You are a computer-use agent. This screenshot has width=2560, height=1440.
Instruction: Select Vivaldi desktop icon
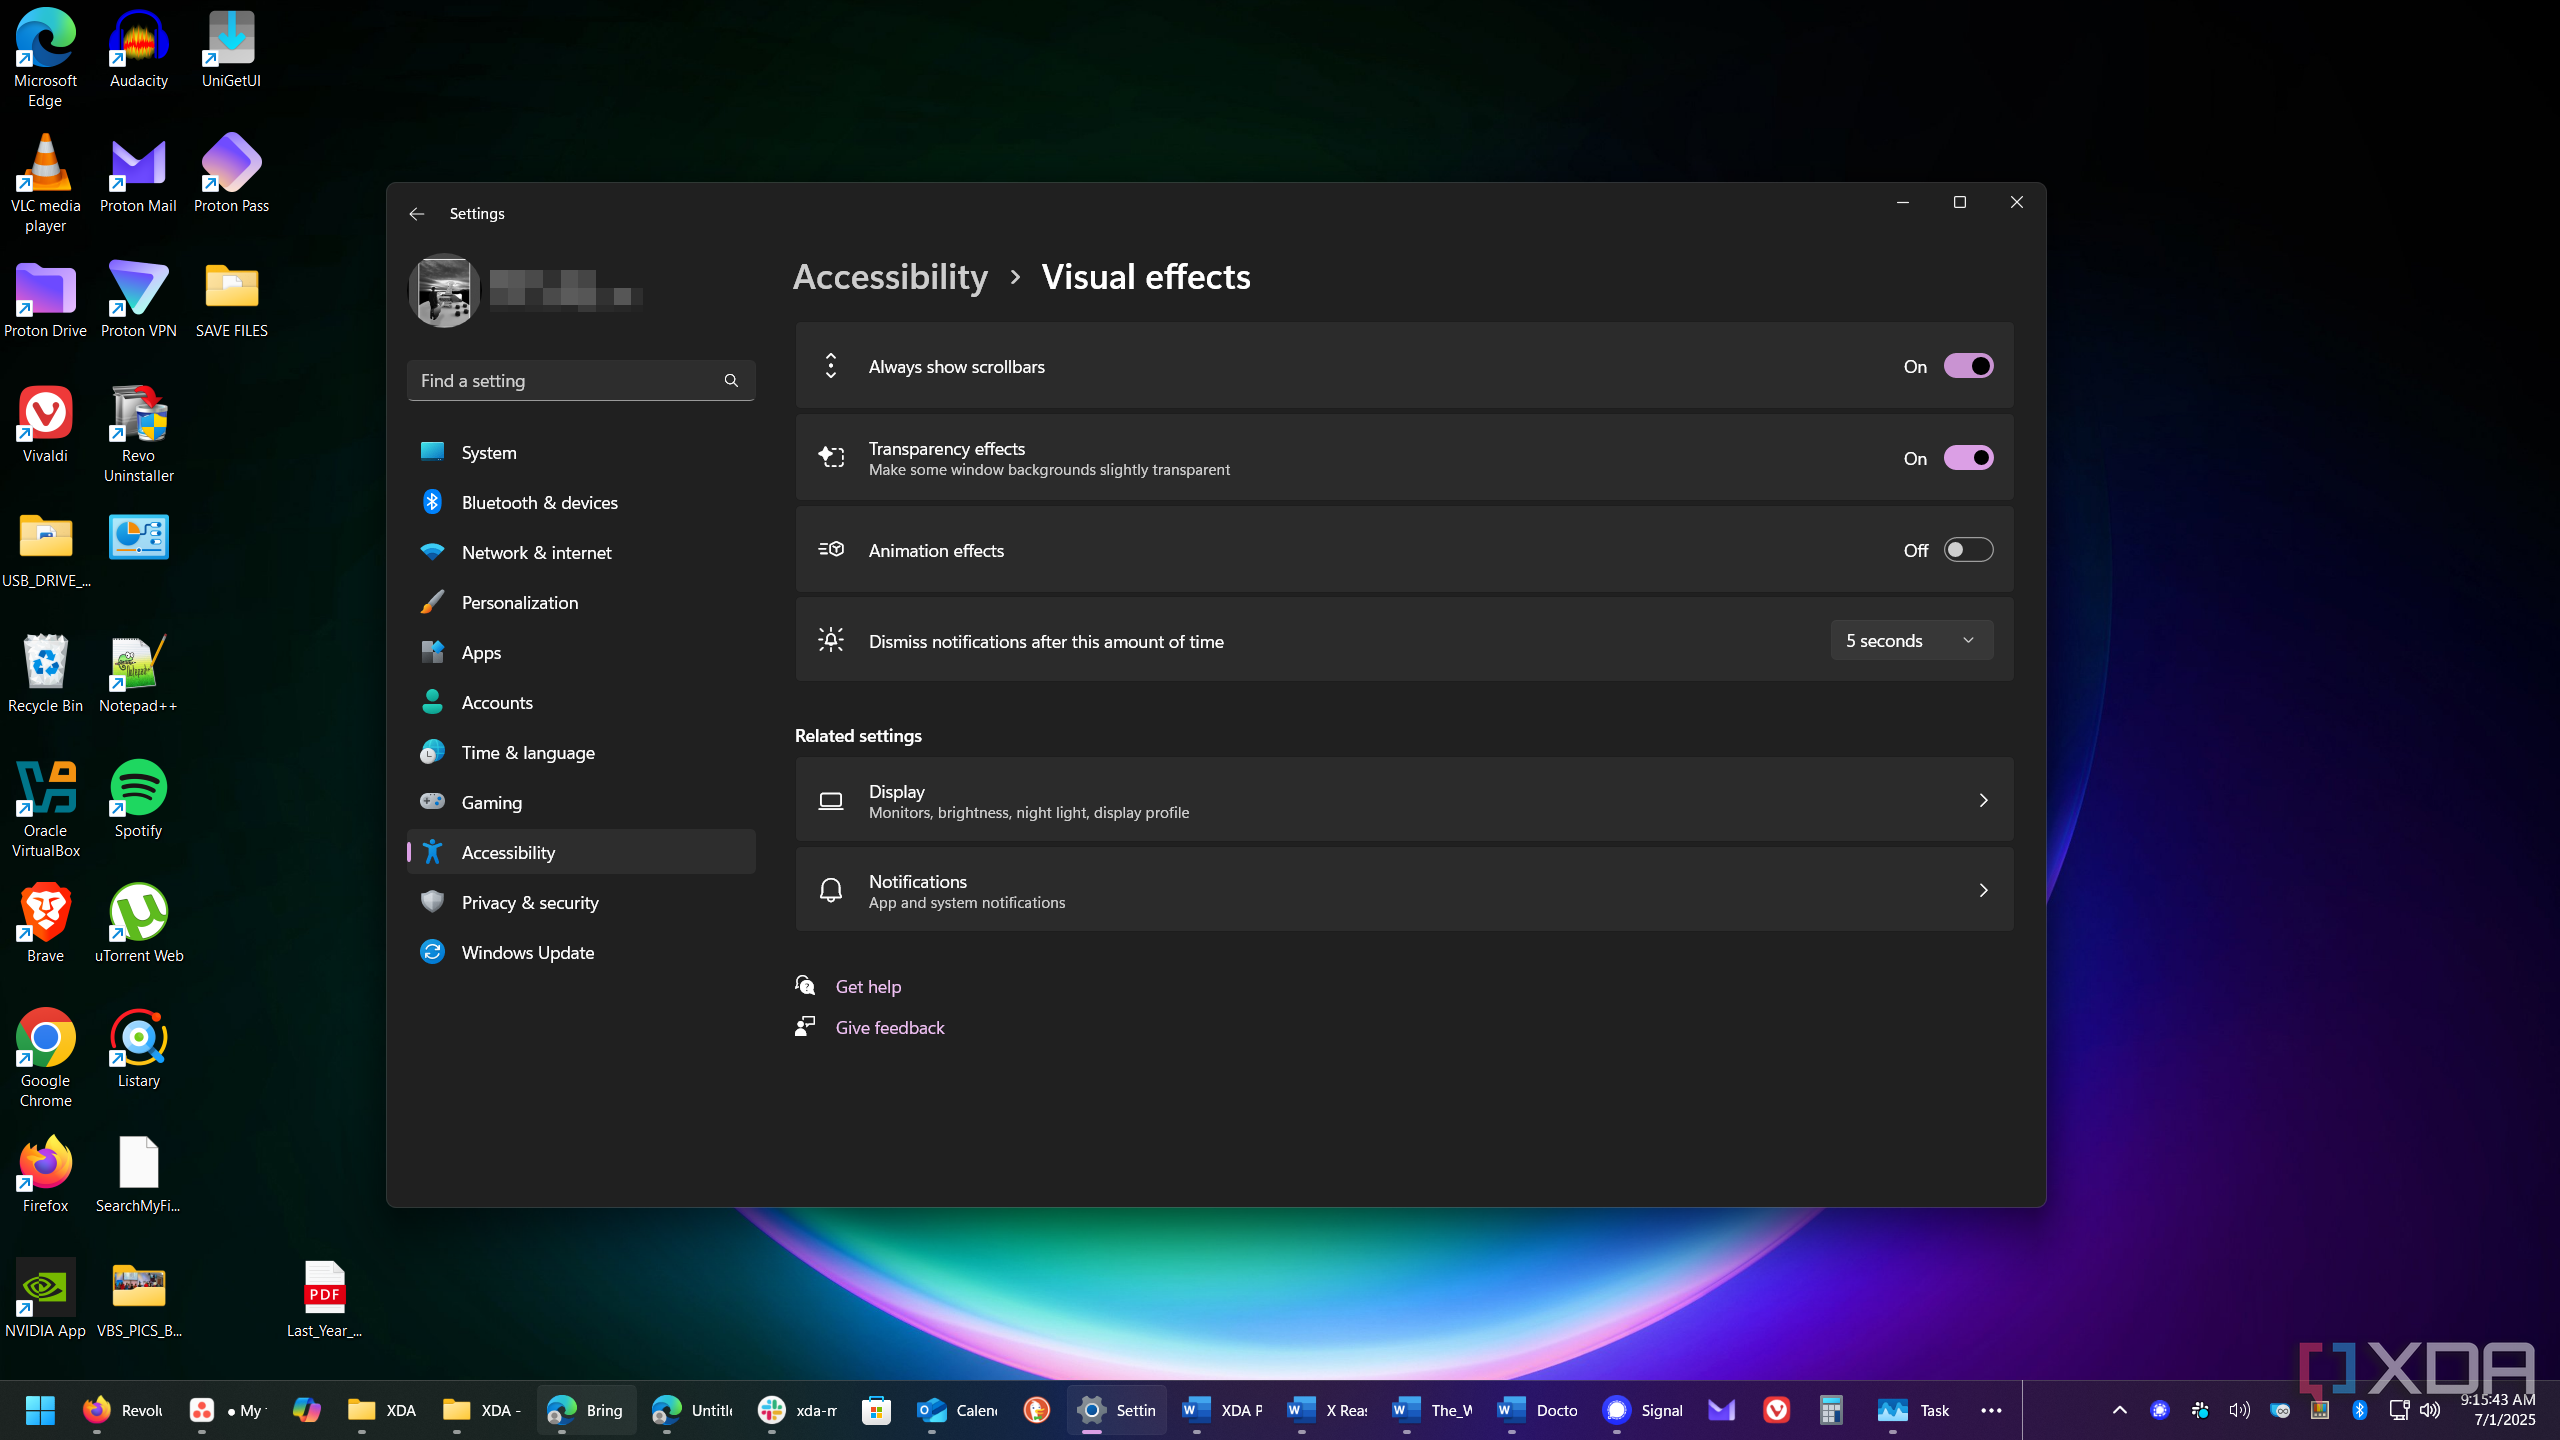(45, 425)
